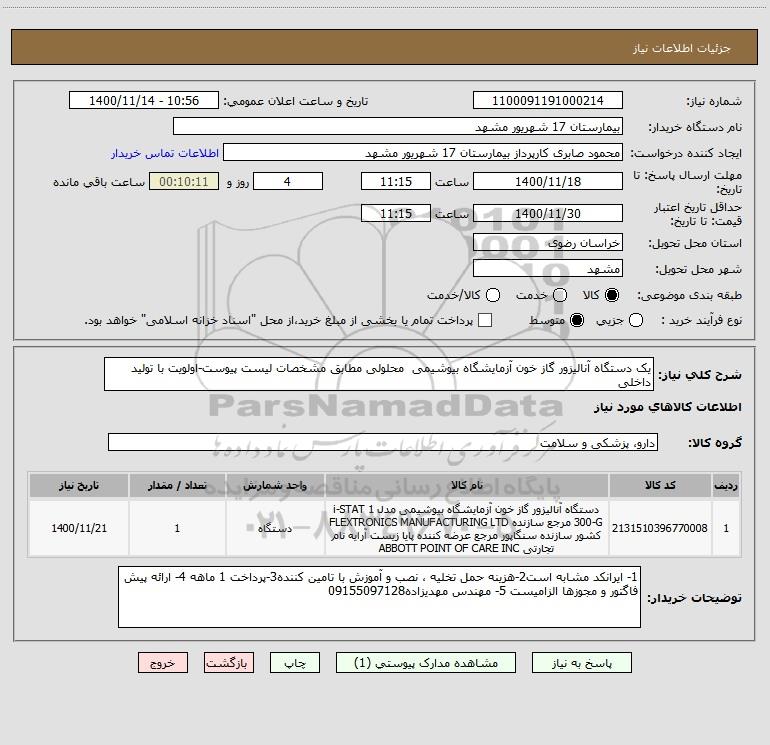Click the remaining time field 00:10:11
Image resolution: width=770 pixels, height=745 pixels.
tap(184, 181)
